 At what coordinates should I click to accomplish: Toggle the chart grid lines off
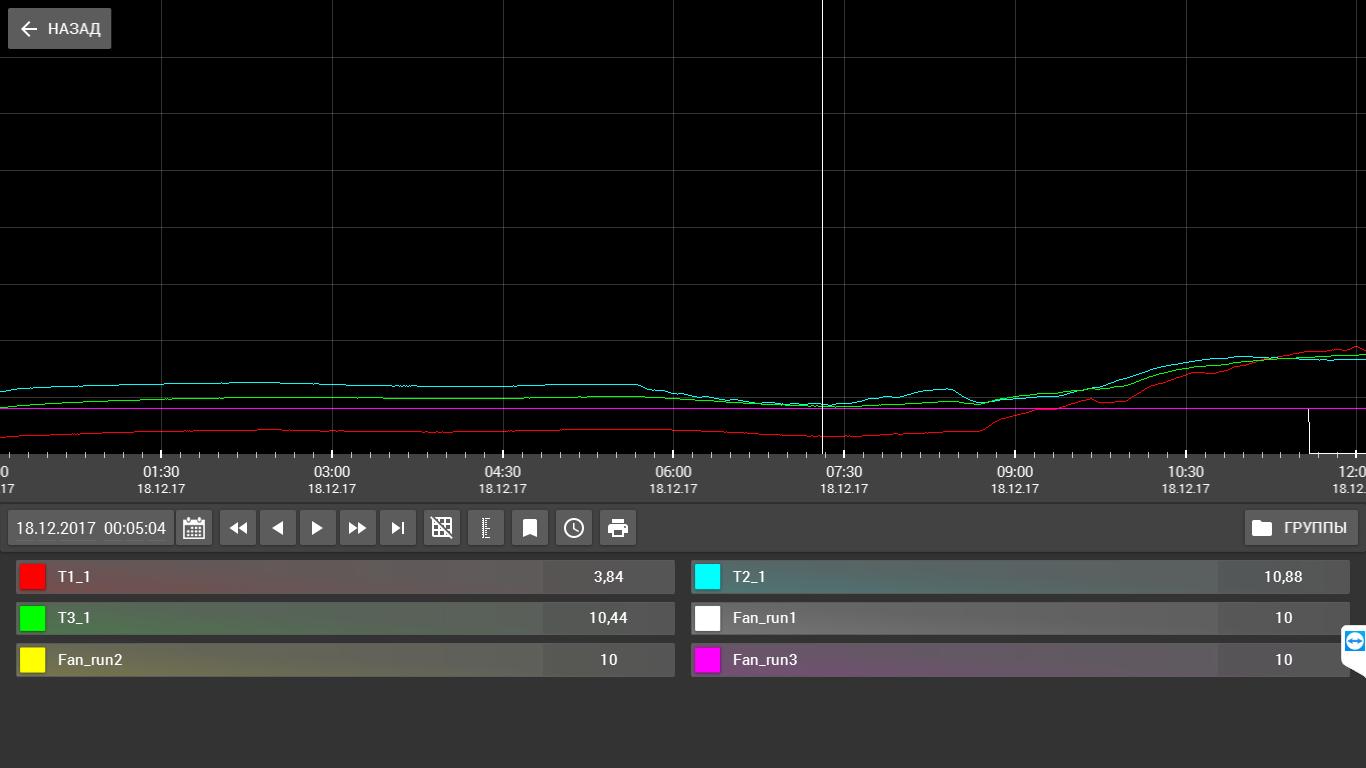click(442, 528)
